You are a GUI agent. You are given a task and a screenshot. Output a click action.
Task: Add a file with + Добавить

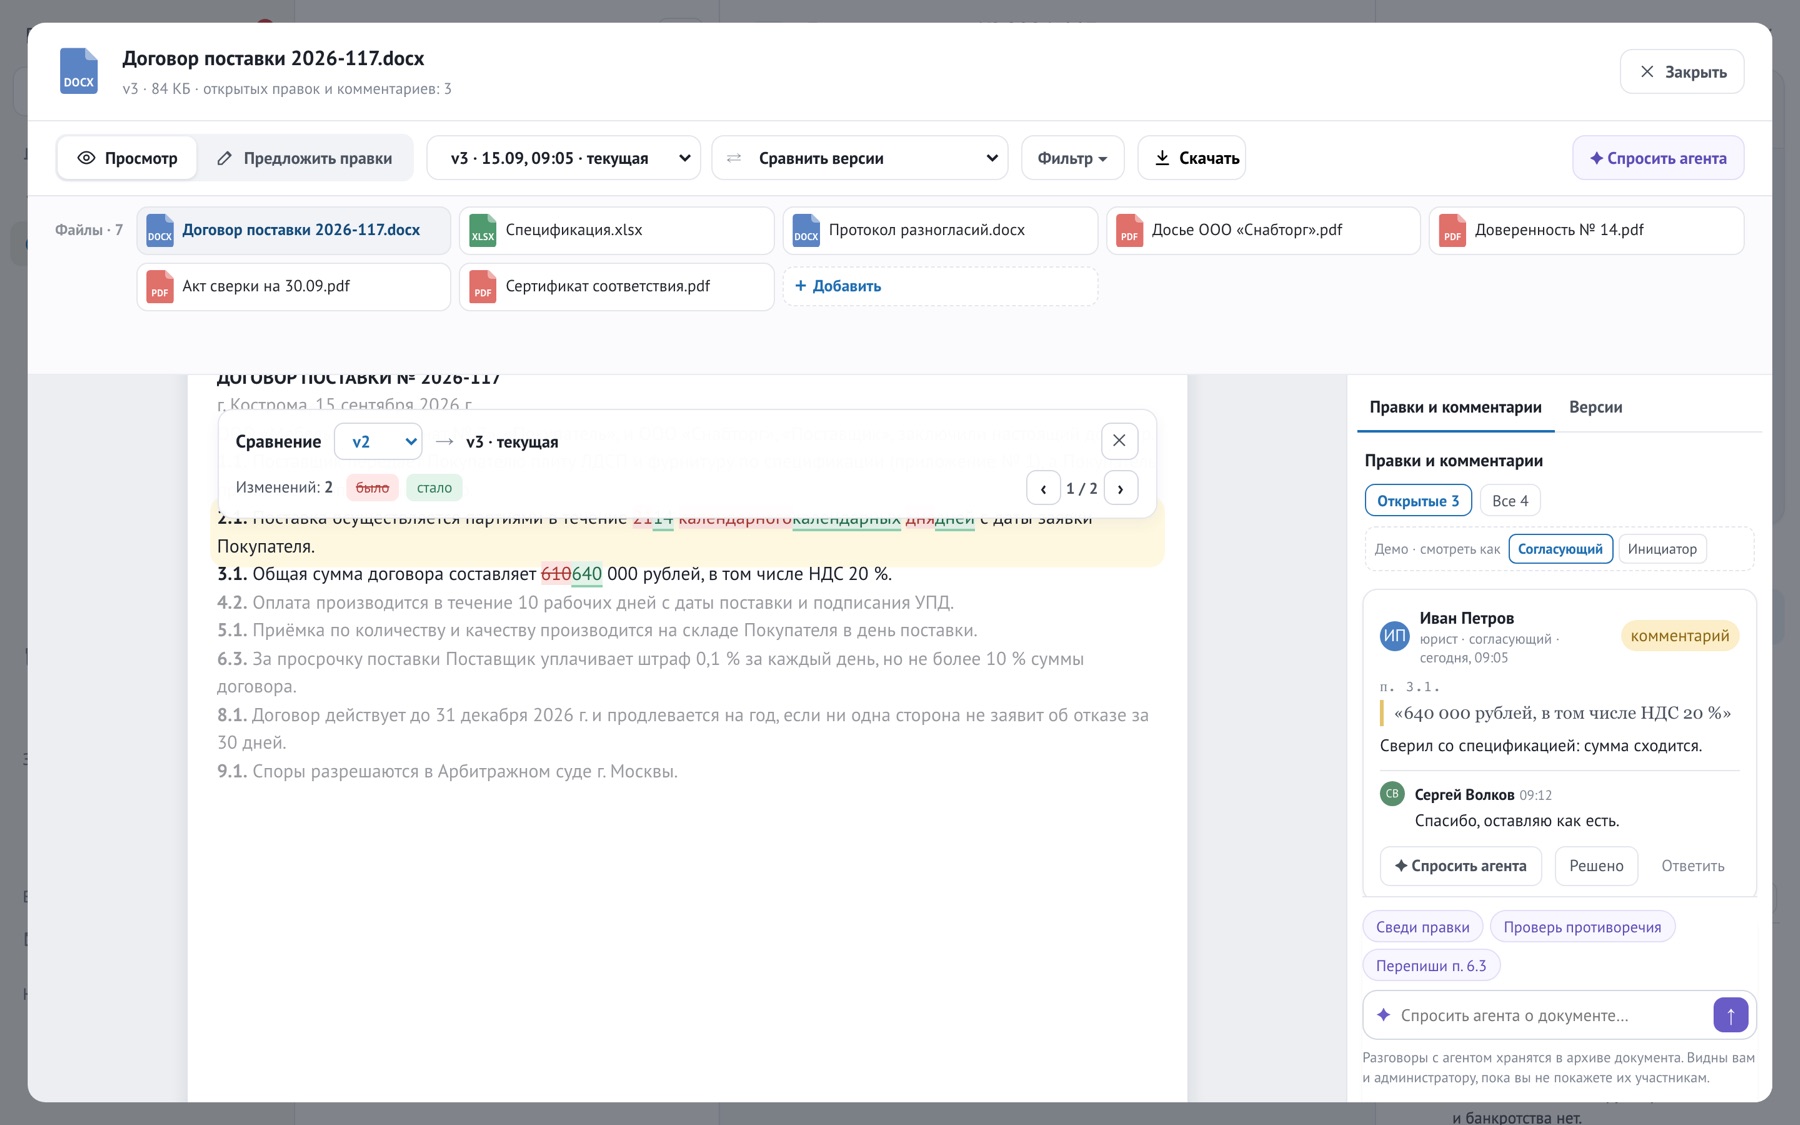(x=939, y=286)
